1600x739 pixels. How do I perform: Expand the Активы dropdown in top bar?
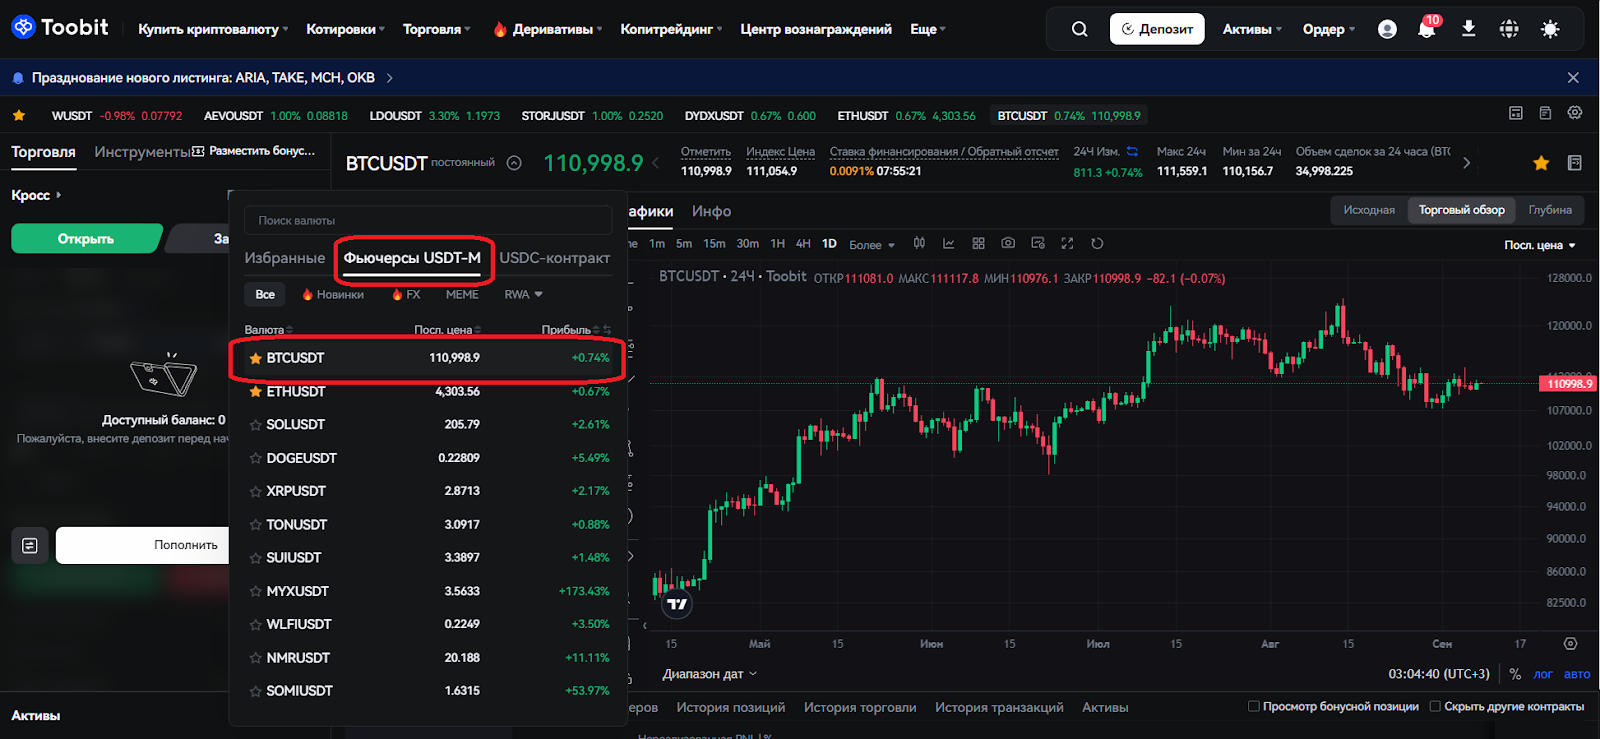coord(1252,29)
